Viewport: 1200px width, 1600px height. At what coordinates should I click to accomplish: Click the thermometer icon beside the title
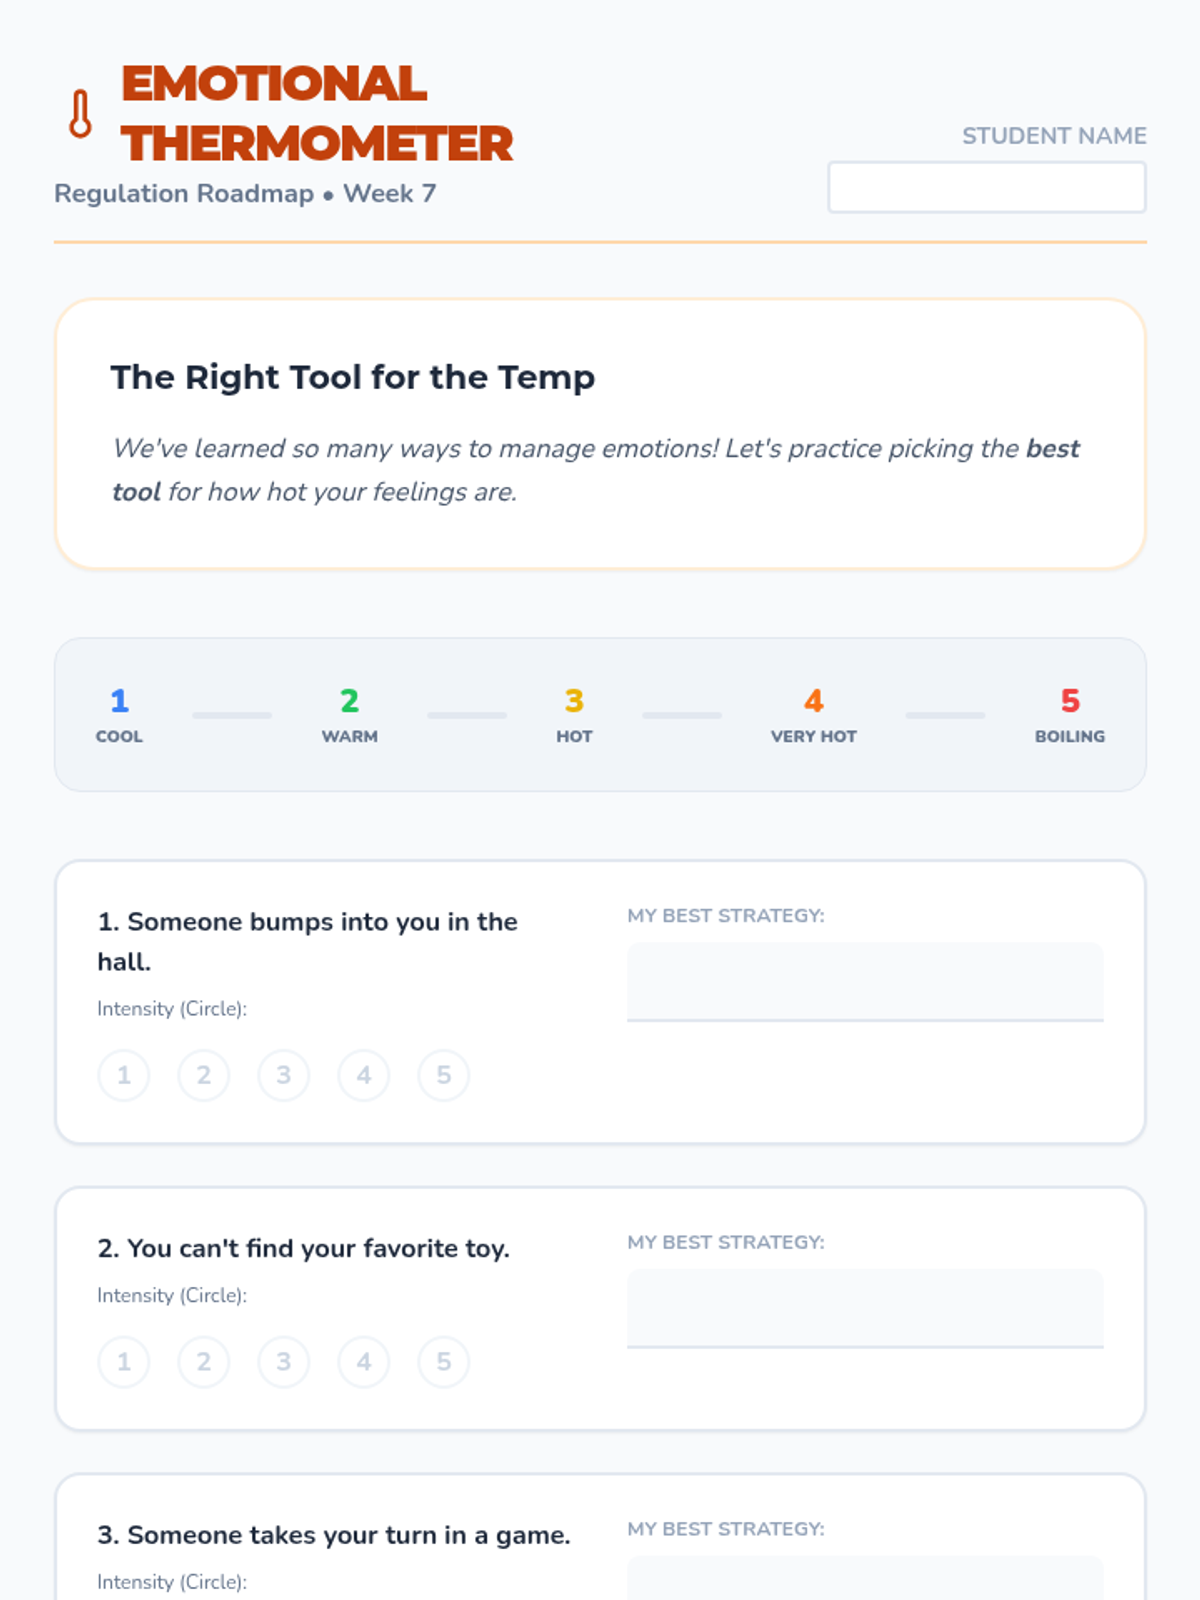pos(81,113)
